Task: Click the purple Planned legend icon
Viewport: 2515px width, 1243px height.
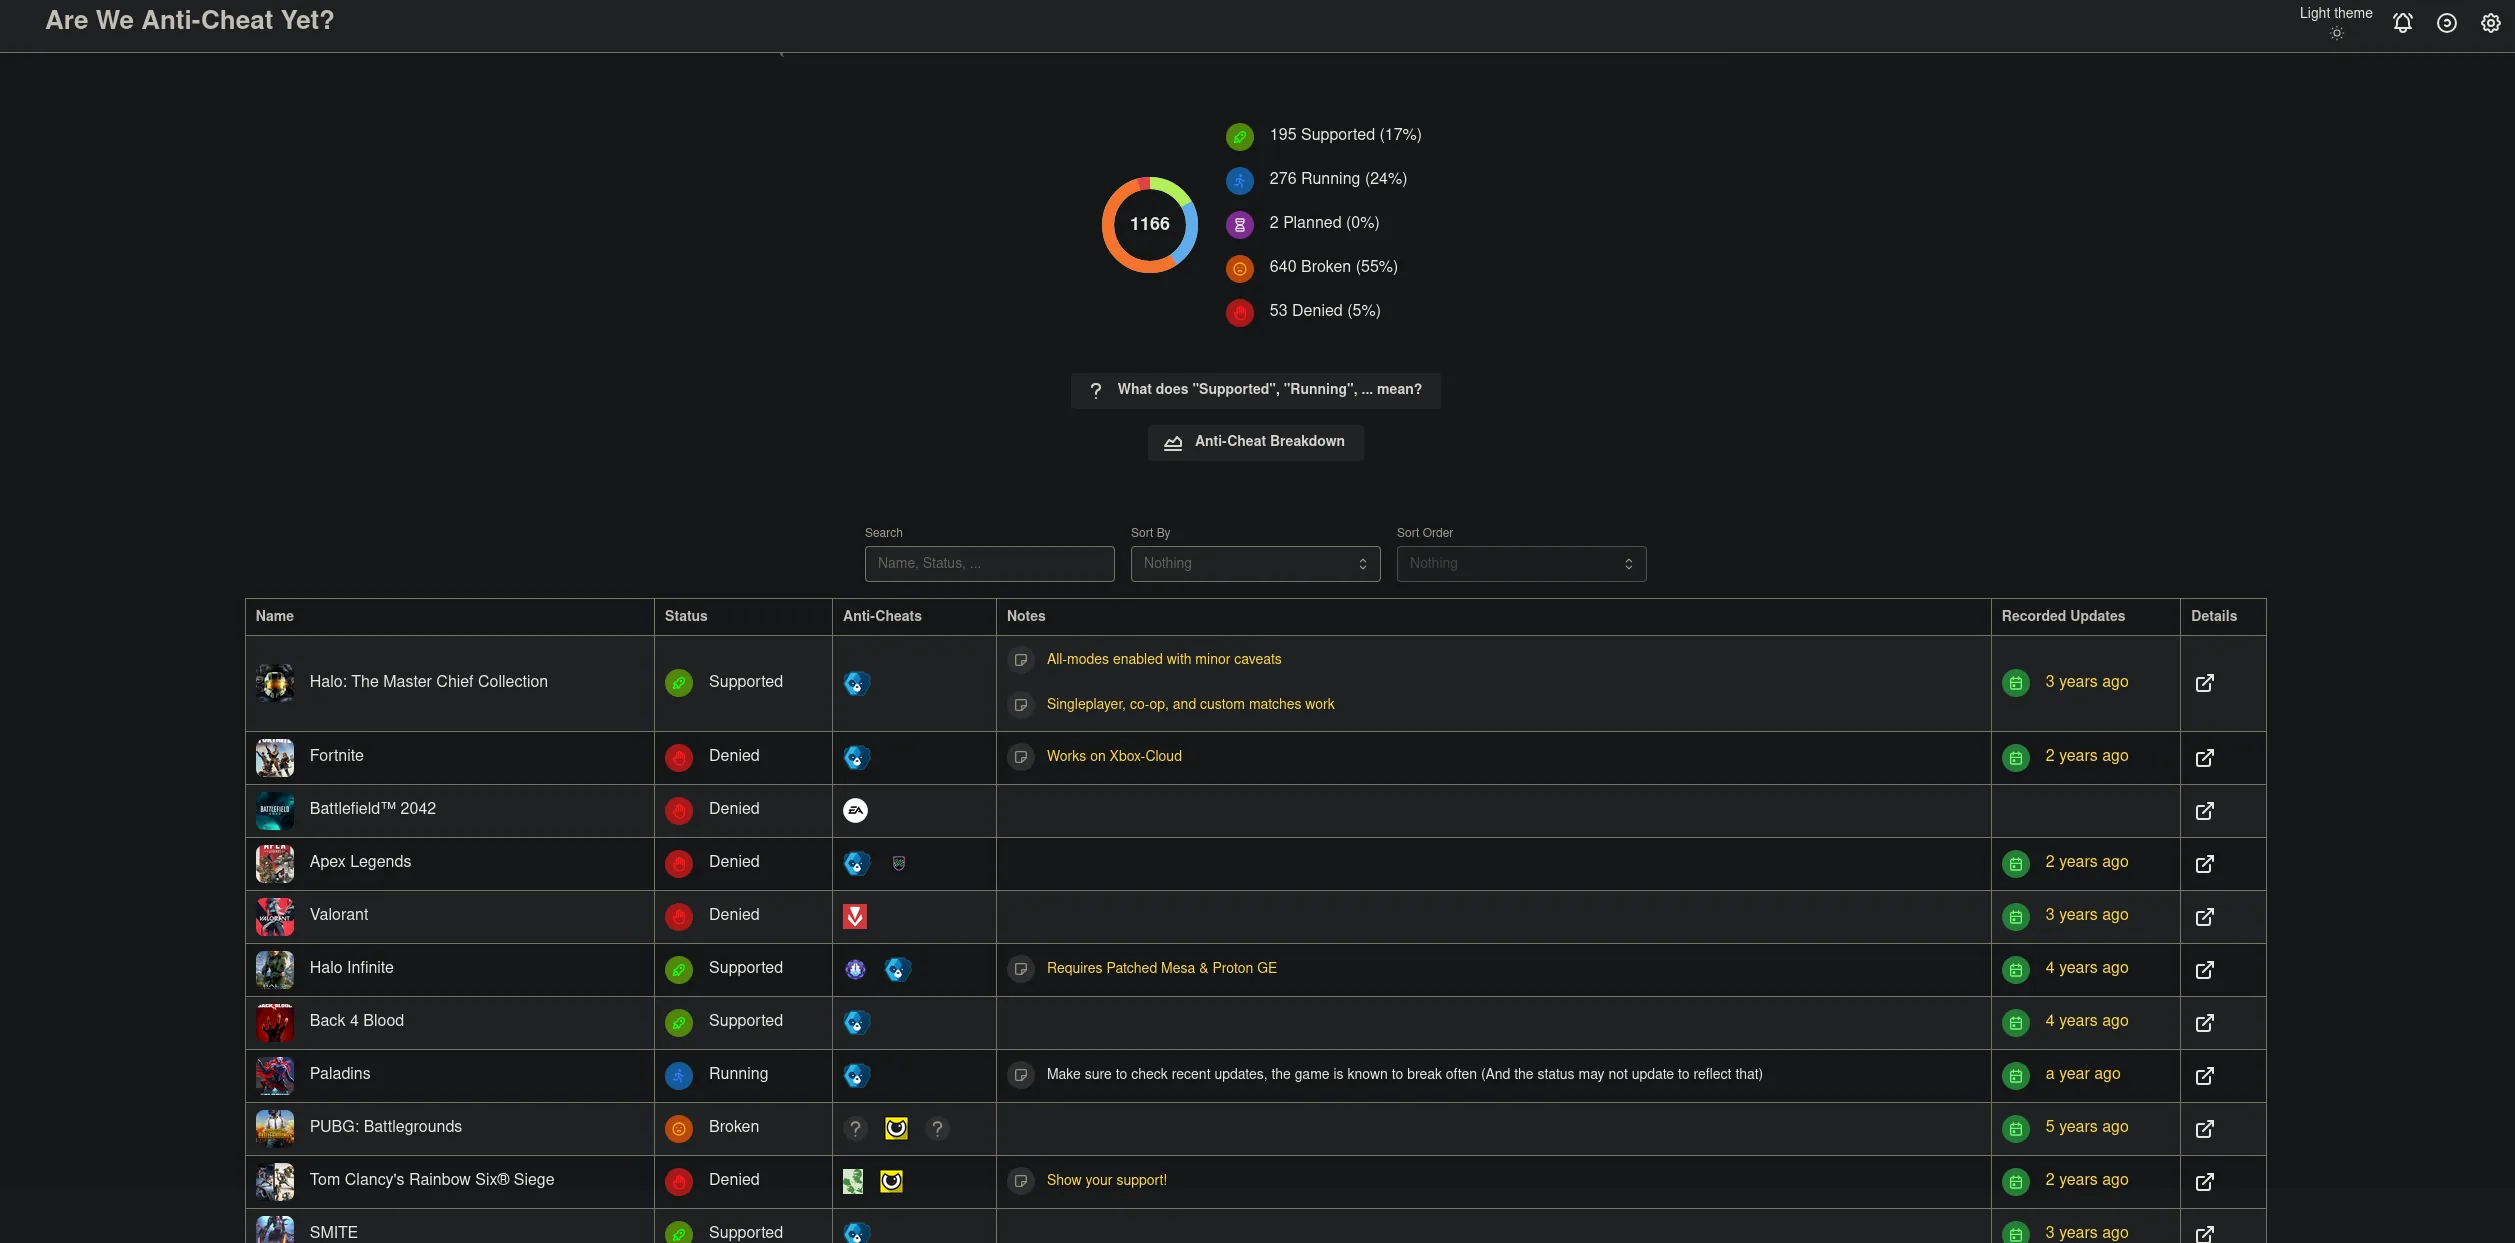Action: point(1239,224)
